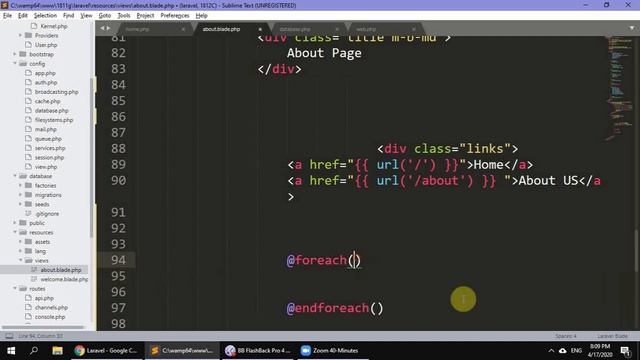Expand the migrations folder
The width and height of the screenshot is (640, 360).
[20, 195]
